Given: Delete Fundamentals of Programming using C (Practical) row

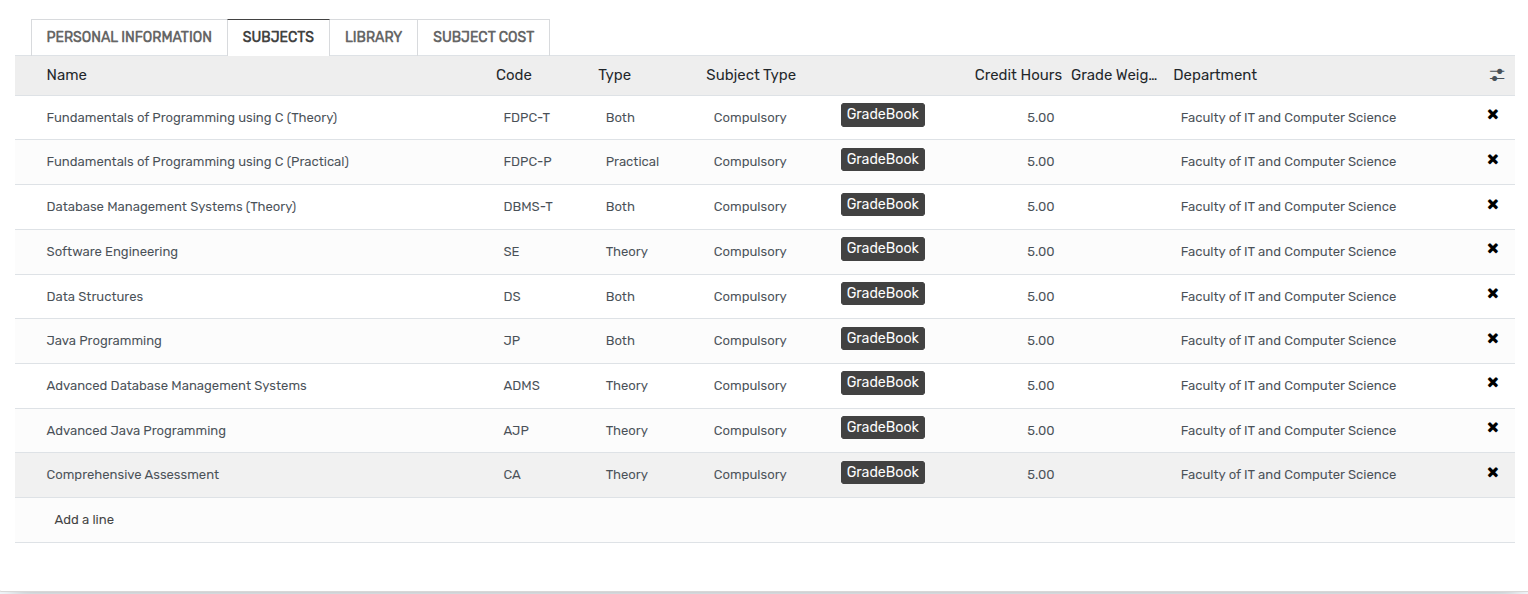Looking at the screenshot, I should pos(1492,160).
